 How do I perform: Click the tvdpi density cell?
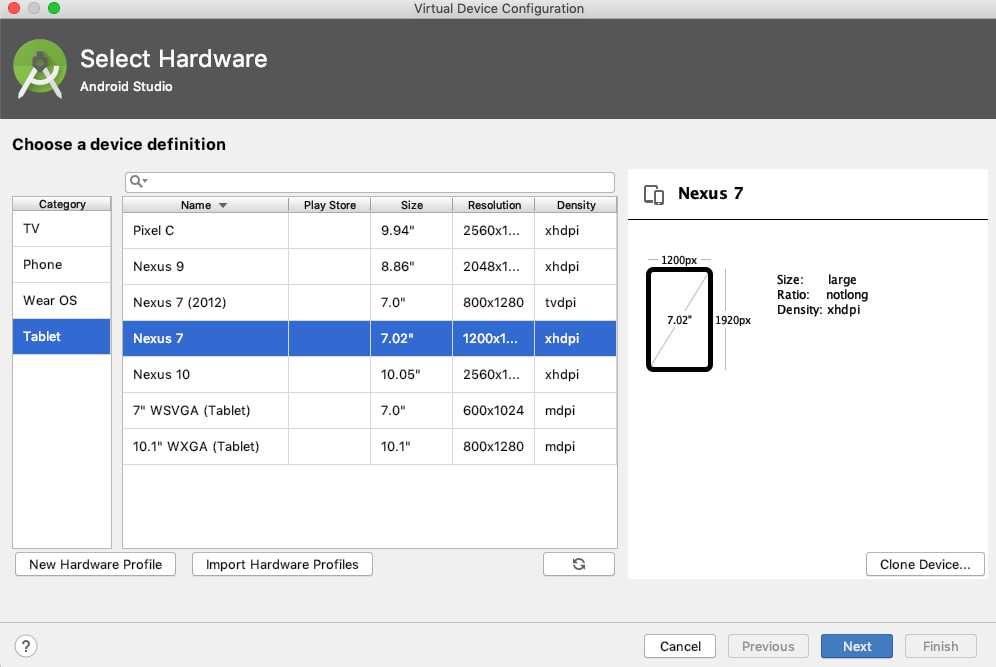[575, 302]
